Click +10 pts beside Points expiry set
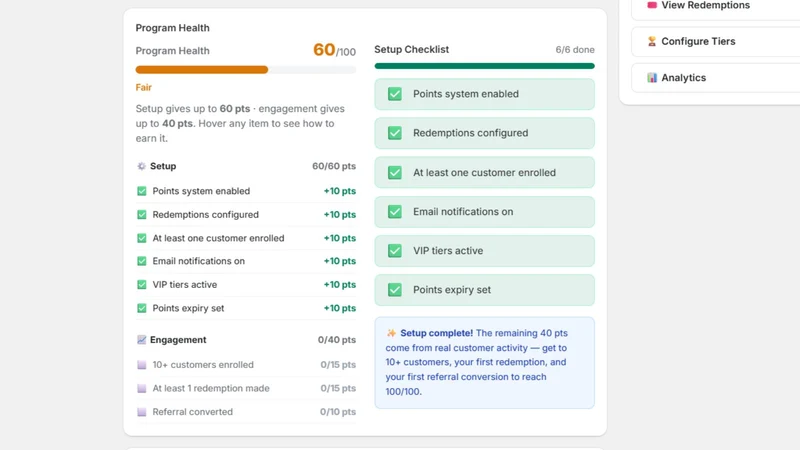The height and width of the screenshot is (450, 800). [x=339, y=308]
